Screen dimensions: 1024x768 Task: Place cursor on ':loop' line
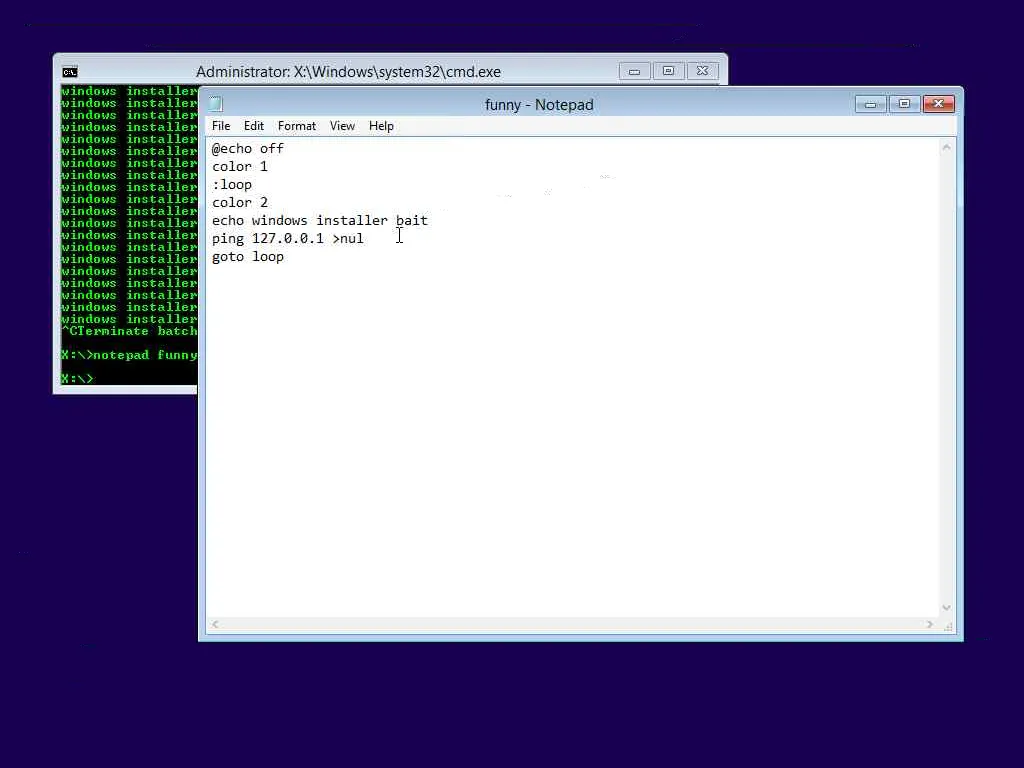(232, 185)
